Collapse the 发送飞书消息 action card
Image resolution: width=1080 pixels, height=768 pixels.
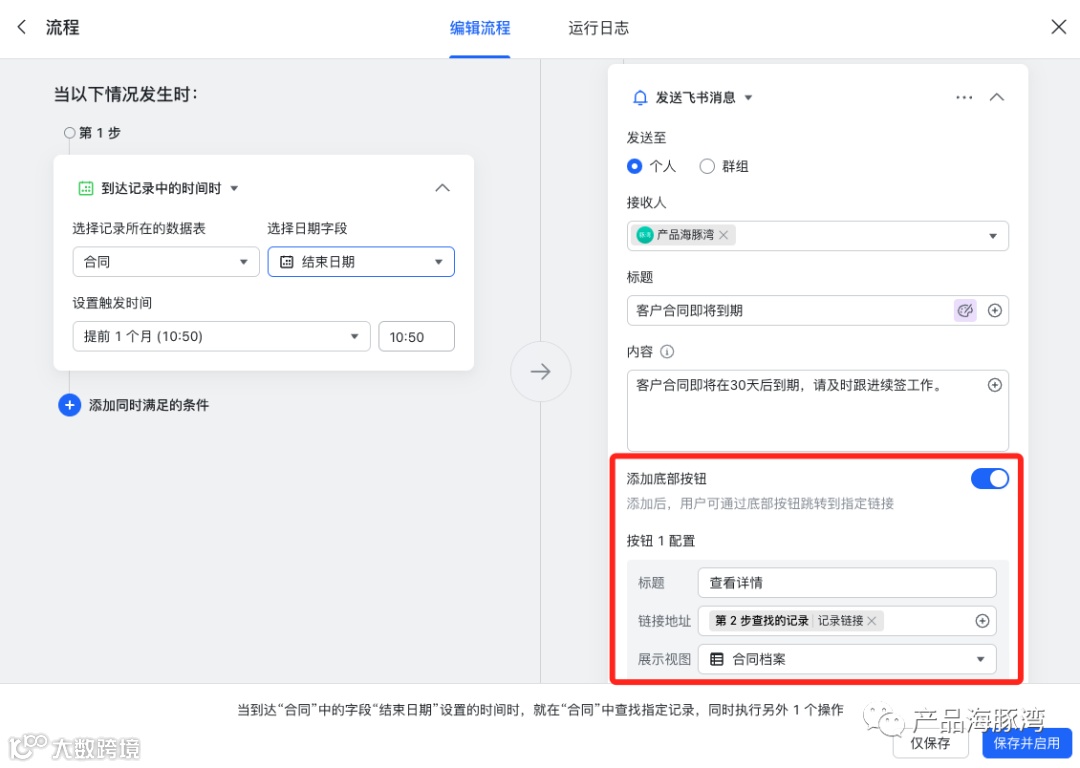(997, 98)
